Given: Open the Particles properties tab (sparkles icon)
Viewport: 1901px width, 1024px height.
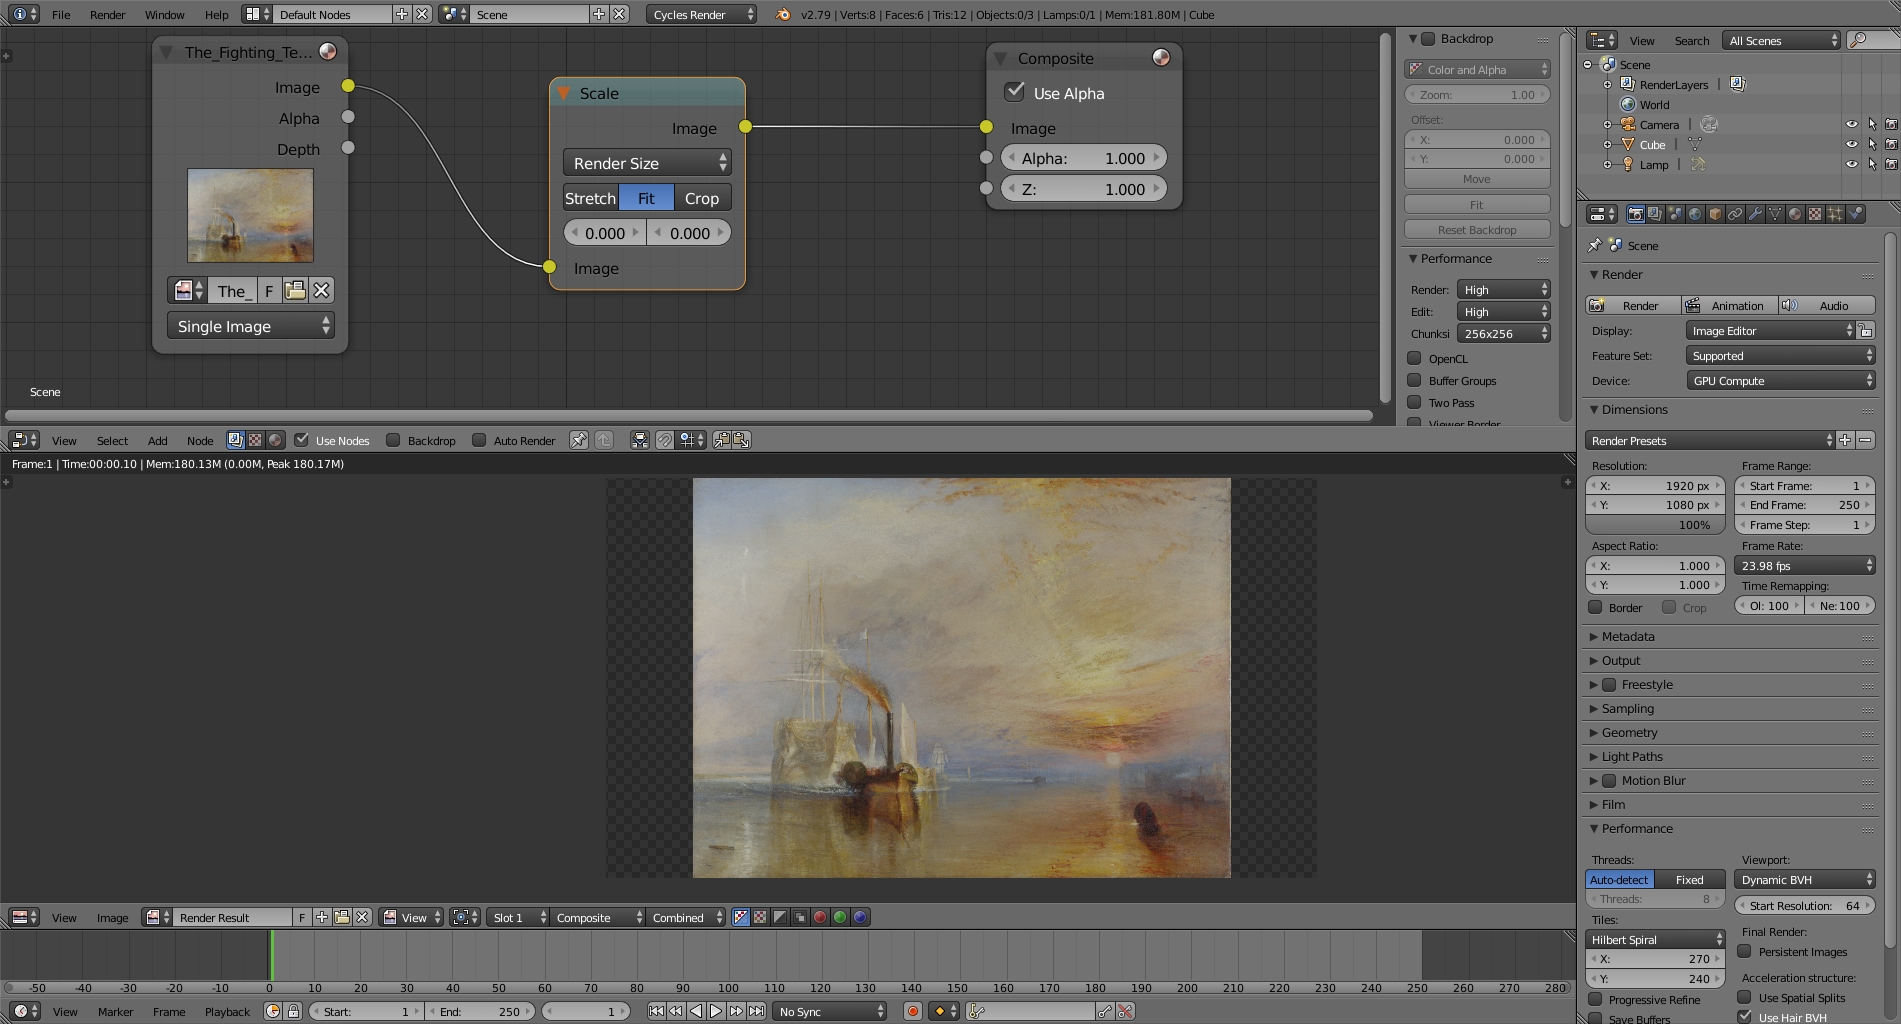Looking at the screenshot, I should (1835, 214).
